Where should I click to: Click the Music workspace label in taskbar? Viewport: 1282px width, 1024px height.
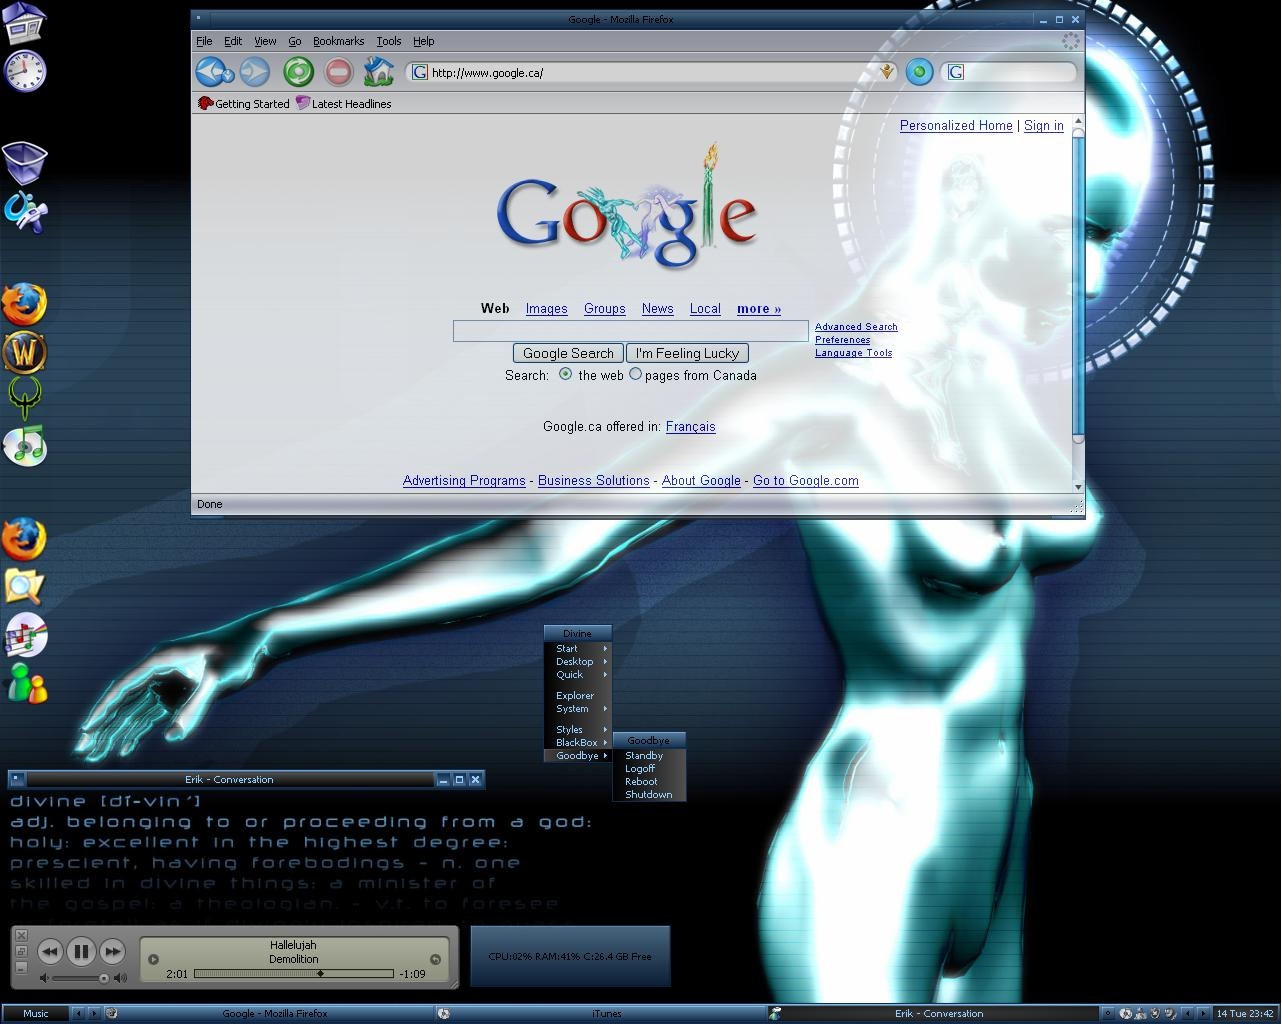(x=35, y=1013)
